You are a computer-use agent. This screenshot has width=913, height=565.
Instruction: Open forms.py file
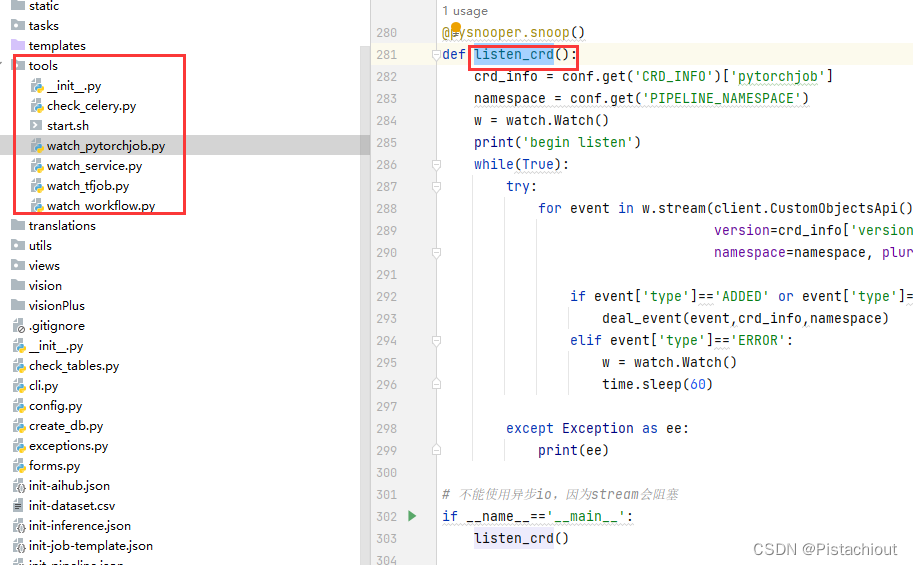(55, 466)
